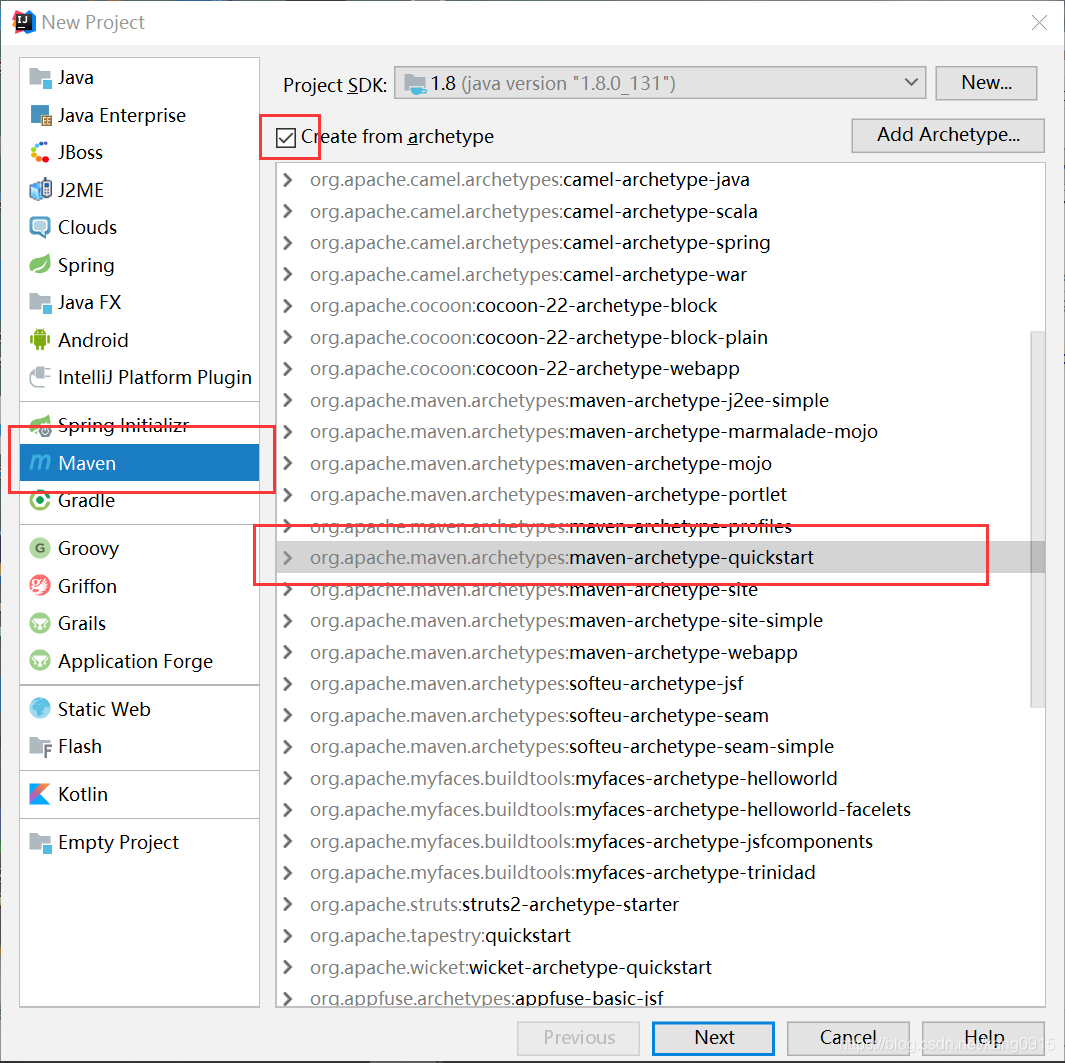Close the New Project dialog
Image resolution: width=1065 pixels, height=1063 pixels.
1039,22
